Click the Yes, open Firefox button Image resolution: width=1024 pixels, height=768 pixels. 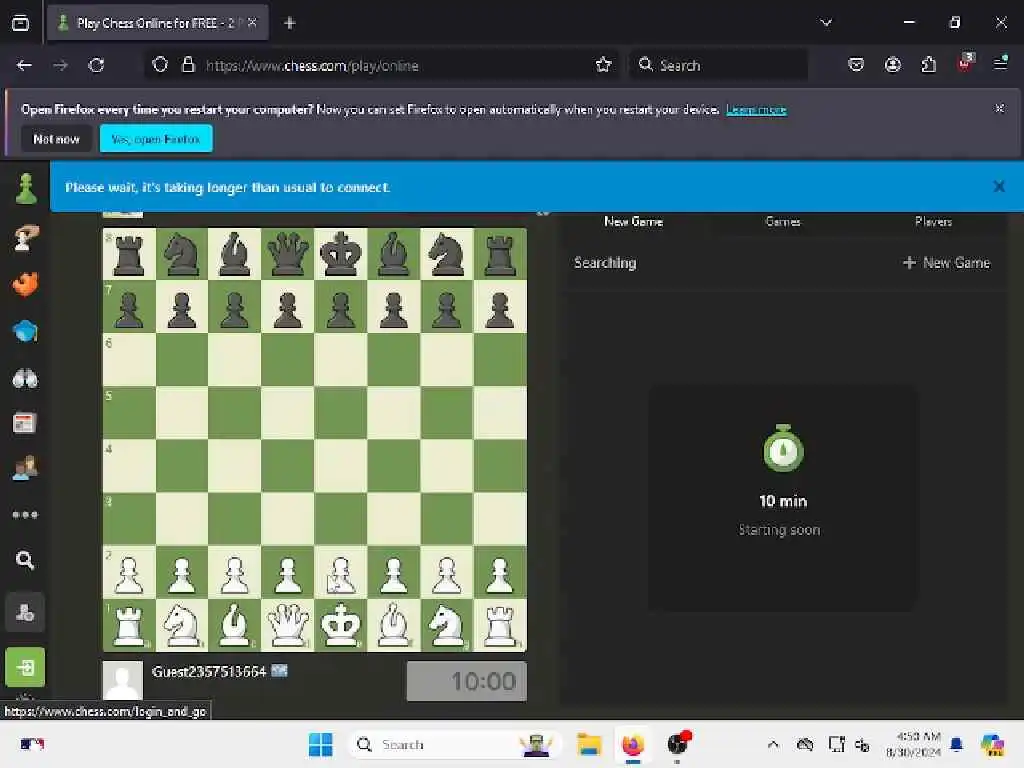pos(156,139)
